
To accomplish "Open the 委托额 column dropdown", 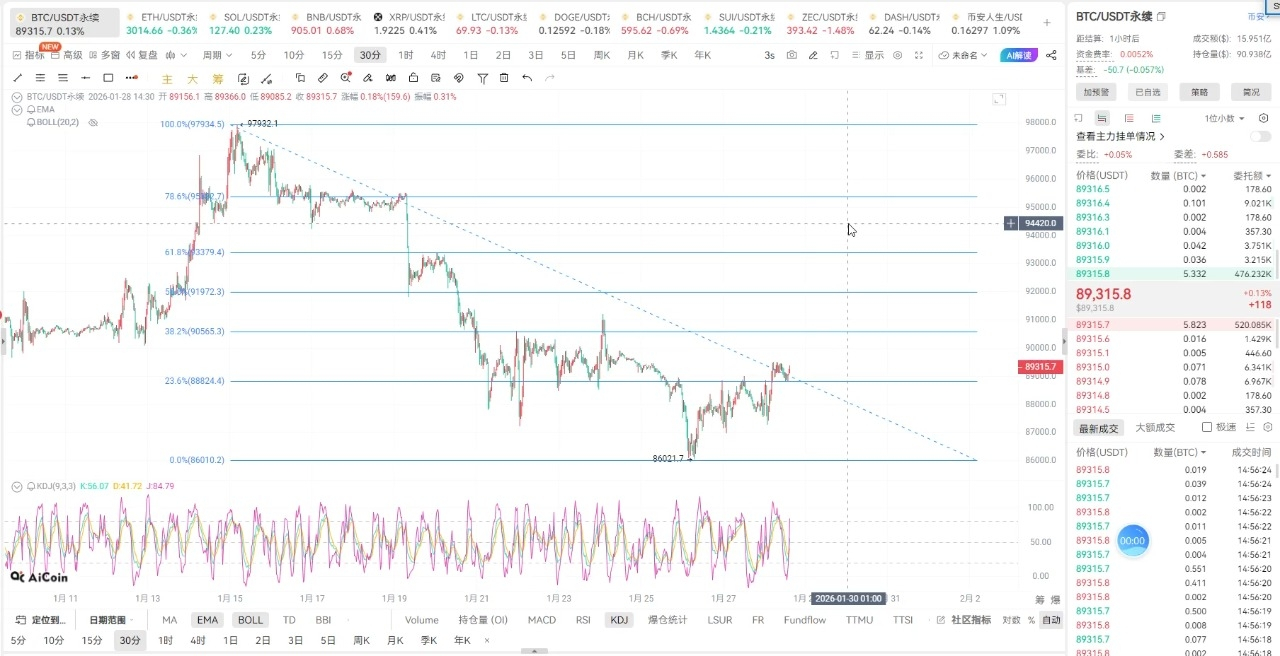I will click(1251, 175).
